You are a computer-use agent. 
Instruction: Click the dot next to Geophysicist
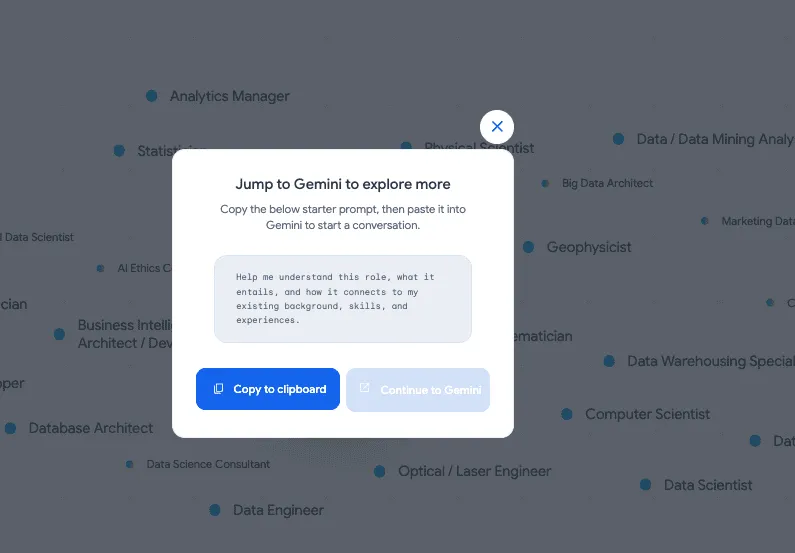pos(528,247)
